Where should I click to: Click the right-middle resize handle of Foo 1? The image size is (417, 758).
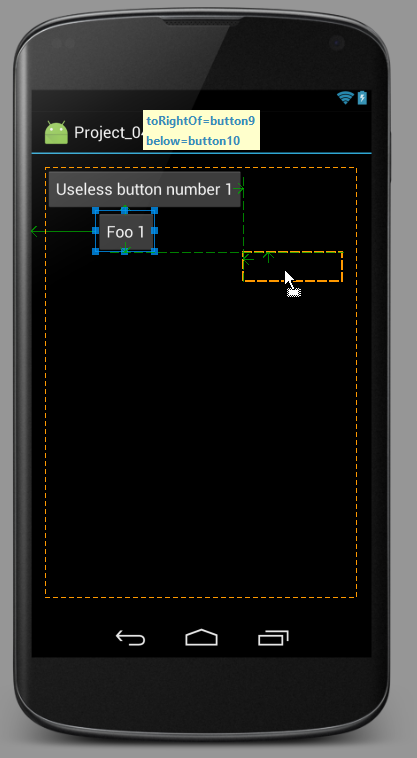point(155,231)
